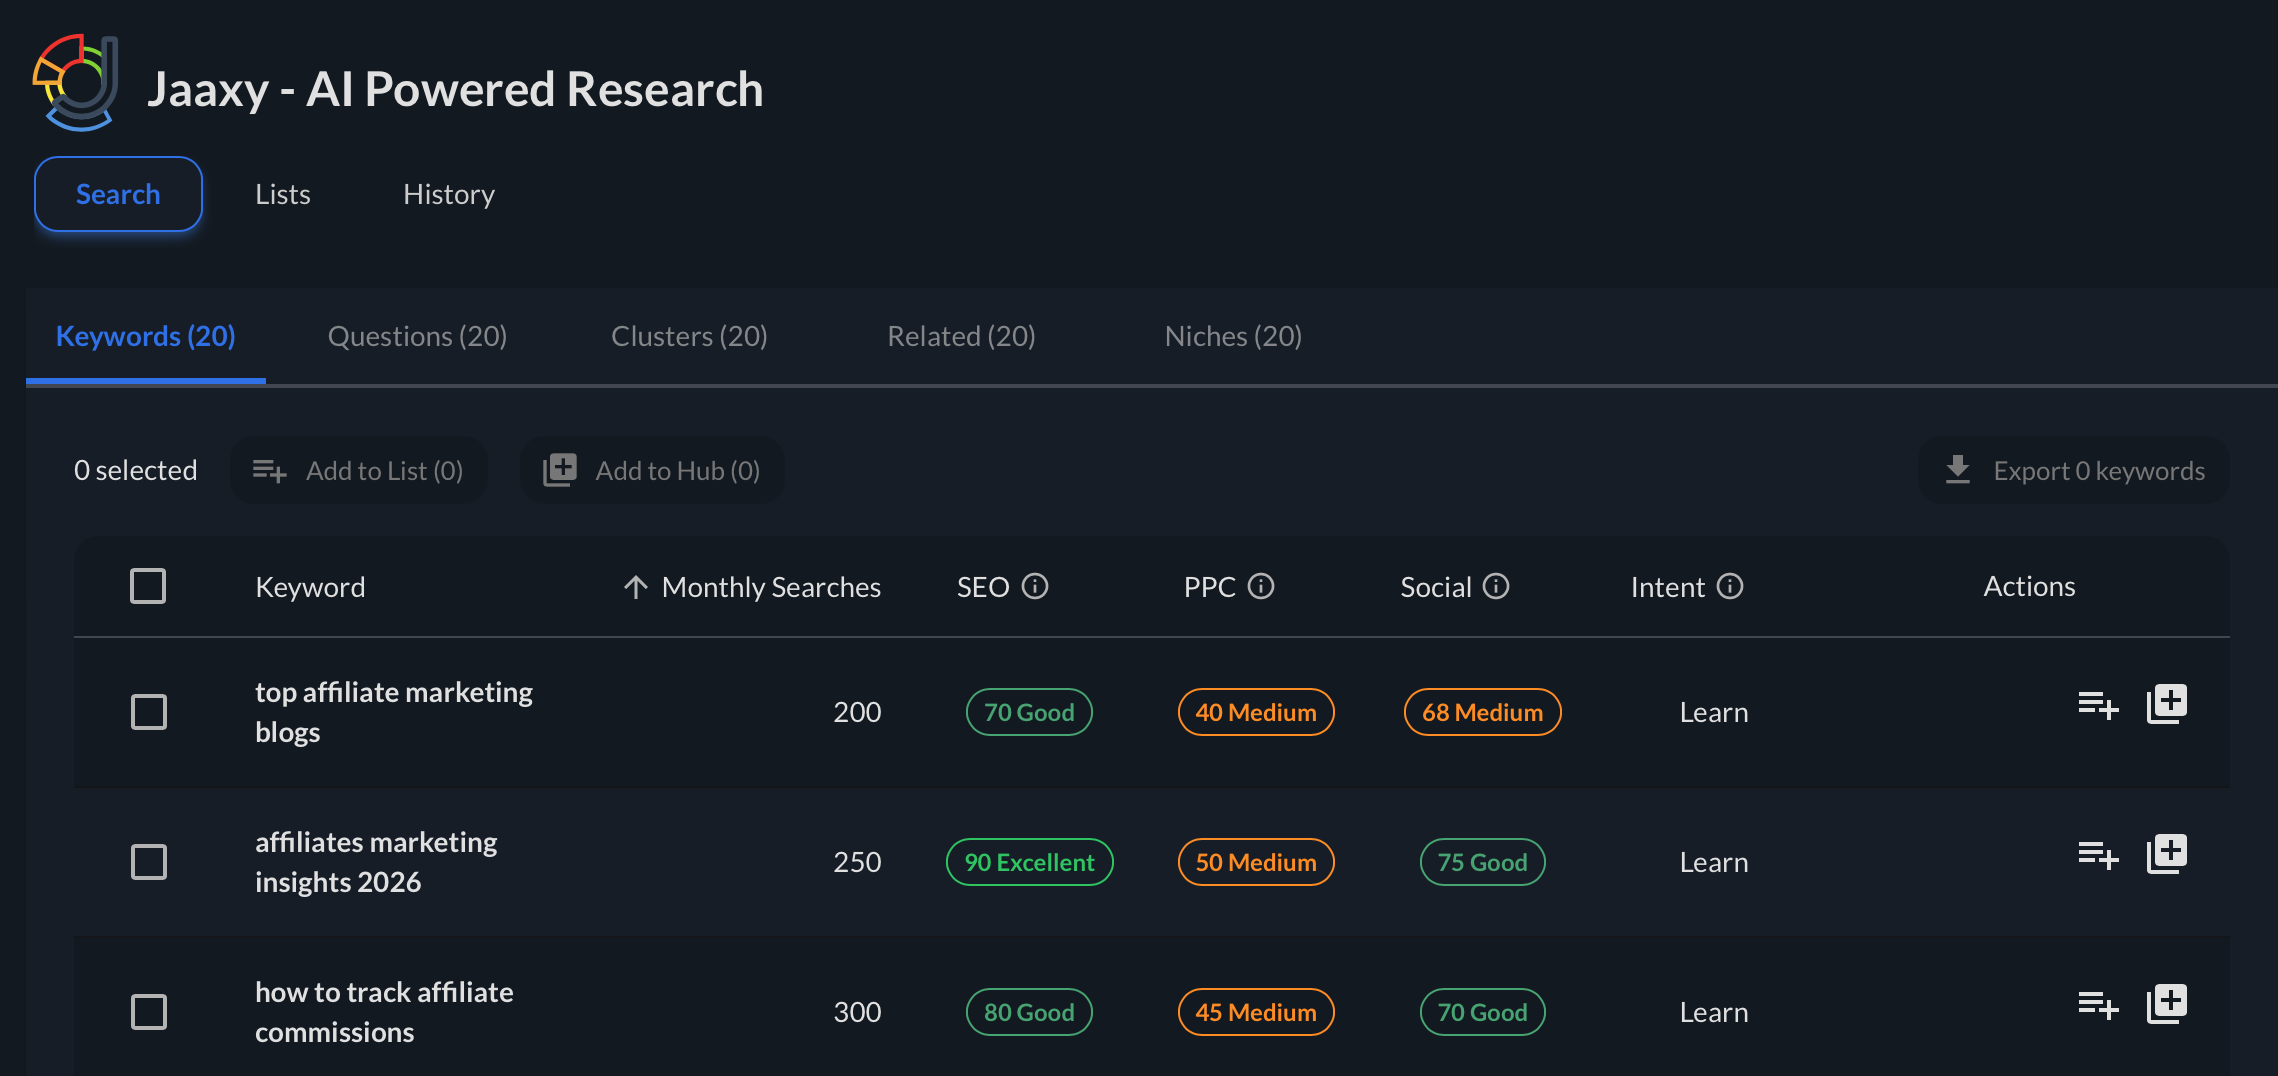Click the '40 Medium' PPC badge

(x=1256, y=712)
